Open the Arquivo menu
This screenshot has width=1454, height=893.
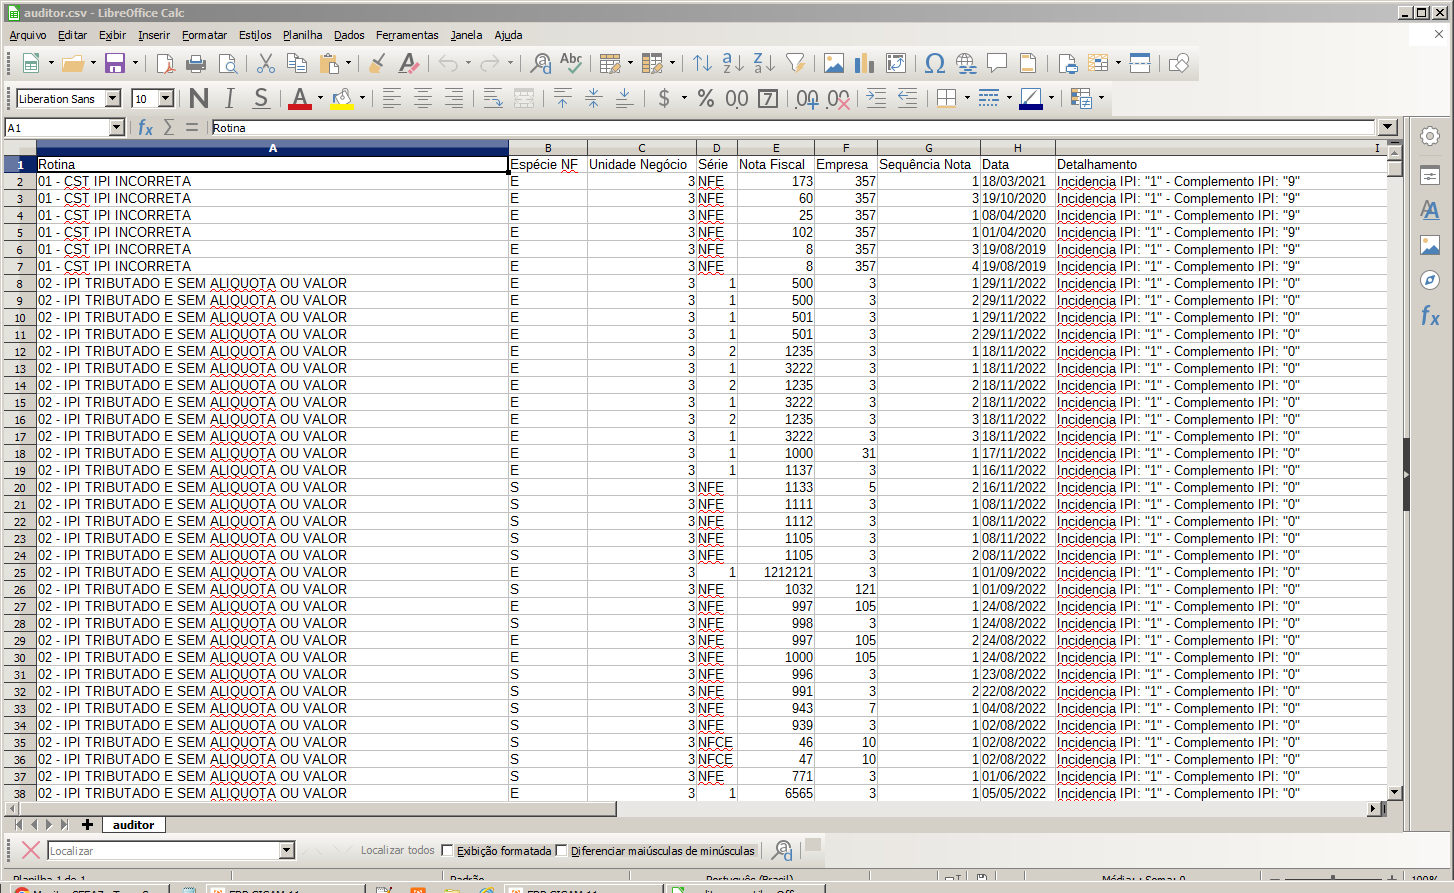(x=28, y=35)
